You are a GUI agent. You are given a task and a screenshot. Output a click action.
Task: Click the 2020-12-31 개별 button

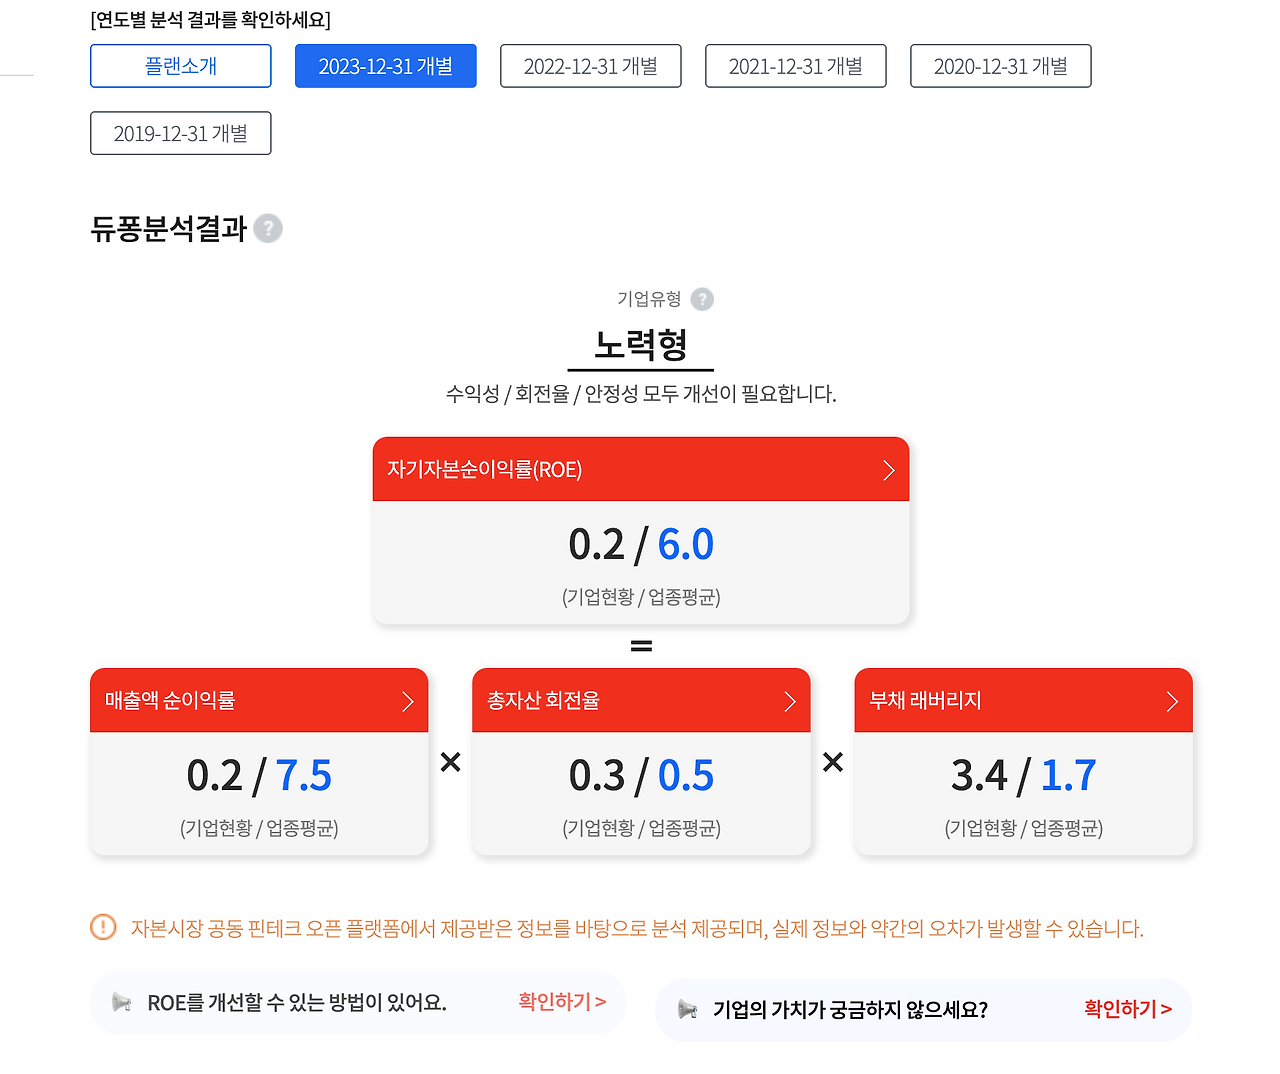[x=1000, y=66]
